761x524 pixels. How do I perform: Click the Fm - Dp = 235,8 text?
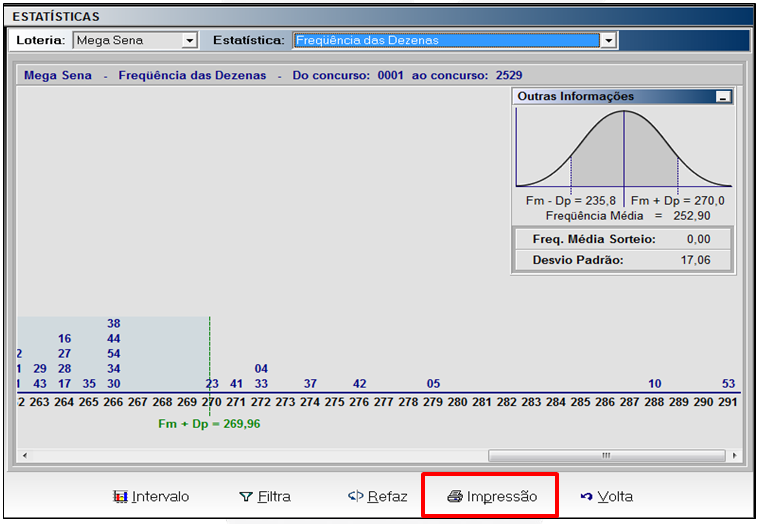point(571,201)
